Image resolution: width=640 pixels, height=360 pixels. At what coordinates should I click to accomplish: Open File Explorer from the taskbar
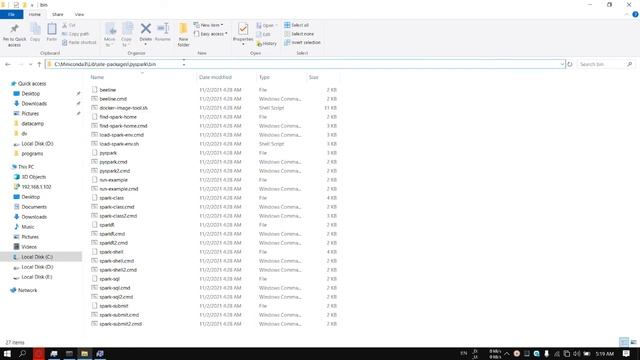[x=84, y=353]
